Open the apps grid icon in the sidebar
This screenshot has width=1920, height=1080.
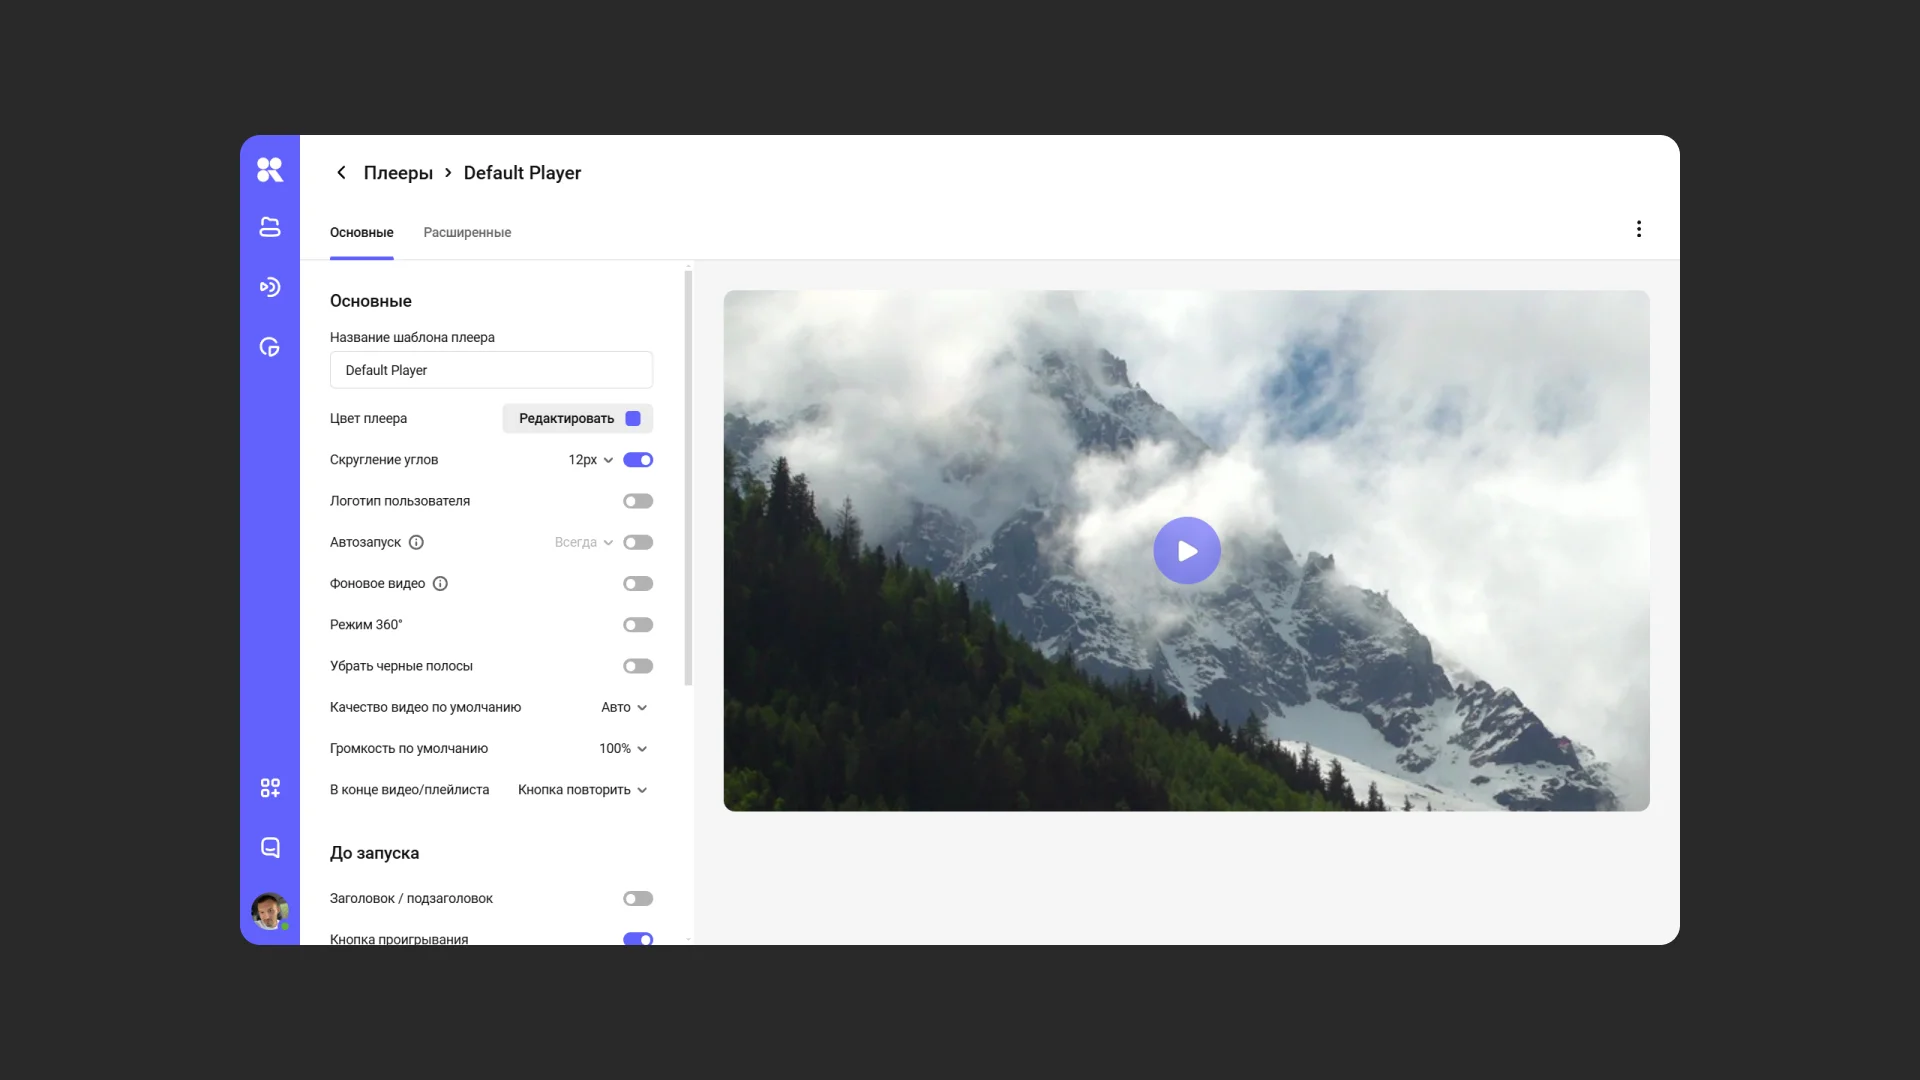(270, 788)
